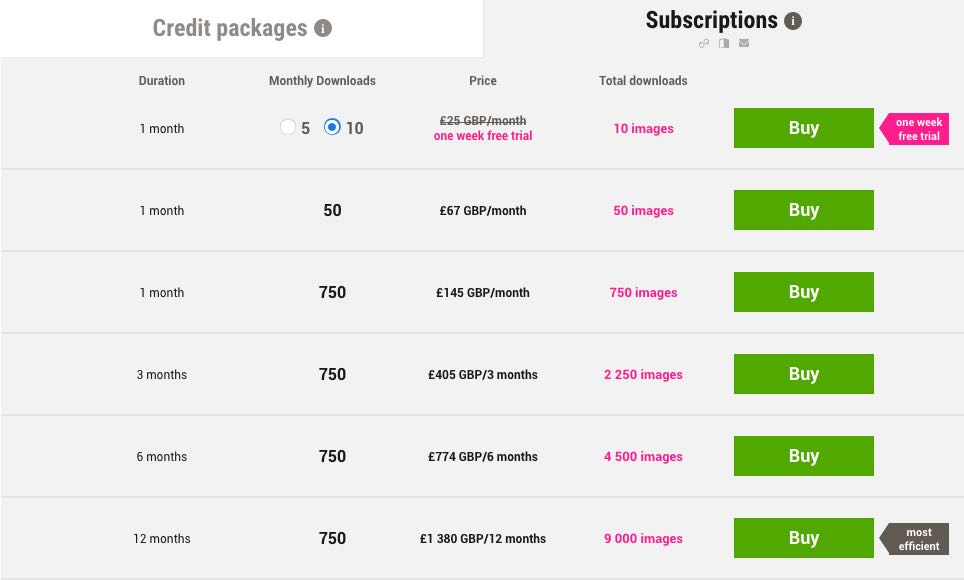This screenshot has height=580, width=964.
Task: Buy the £67 GBP/month 50 images plan
Action: (803, 210)
